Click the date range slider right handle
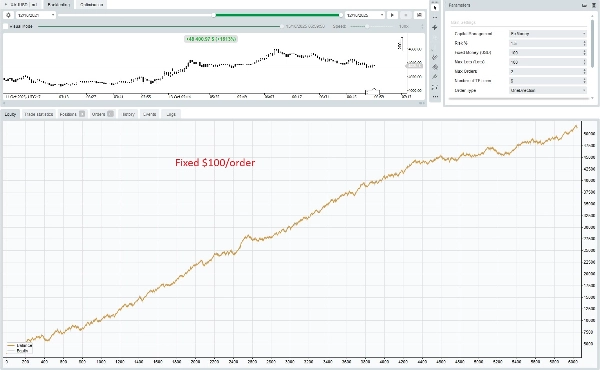Image resolution: width=600 pixels, height=370 pixels. point(341,15)
